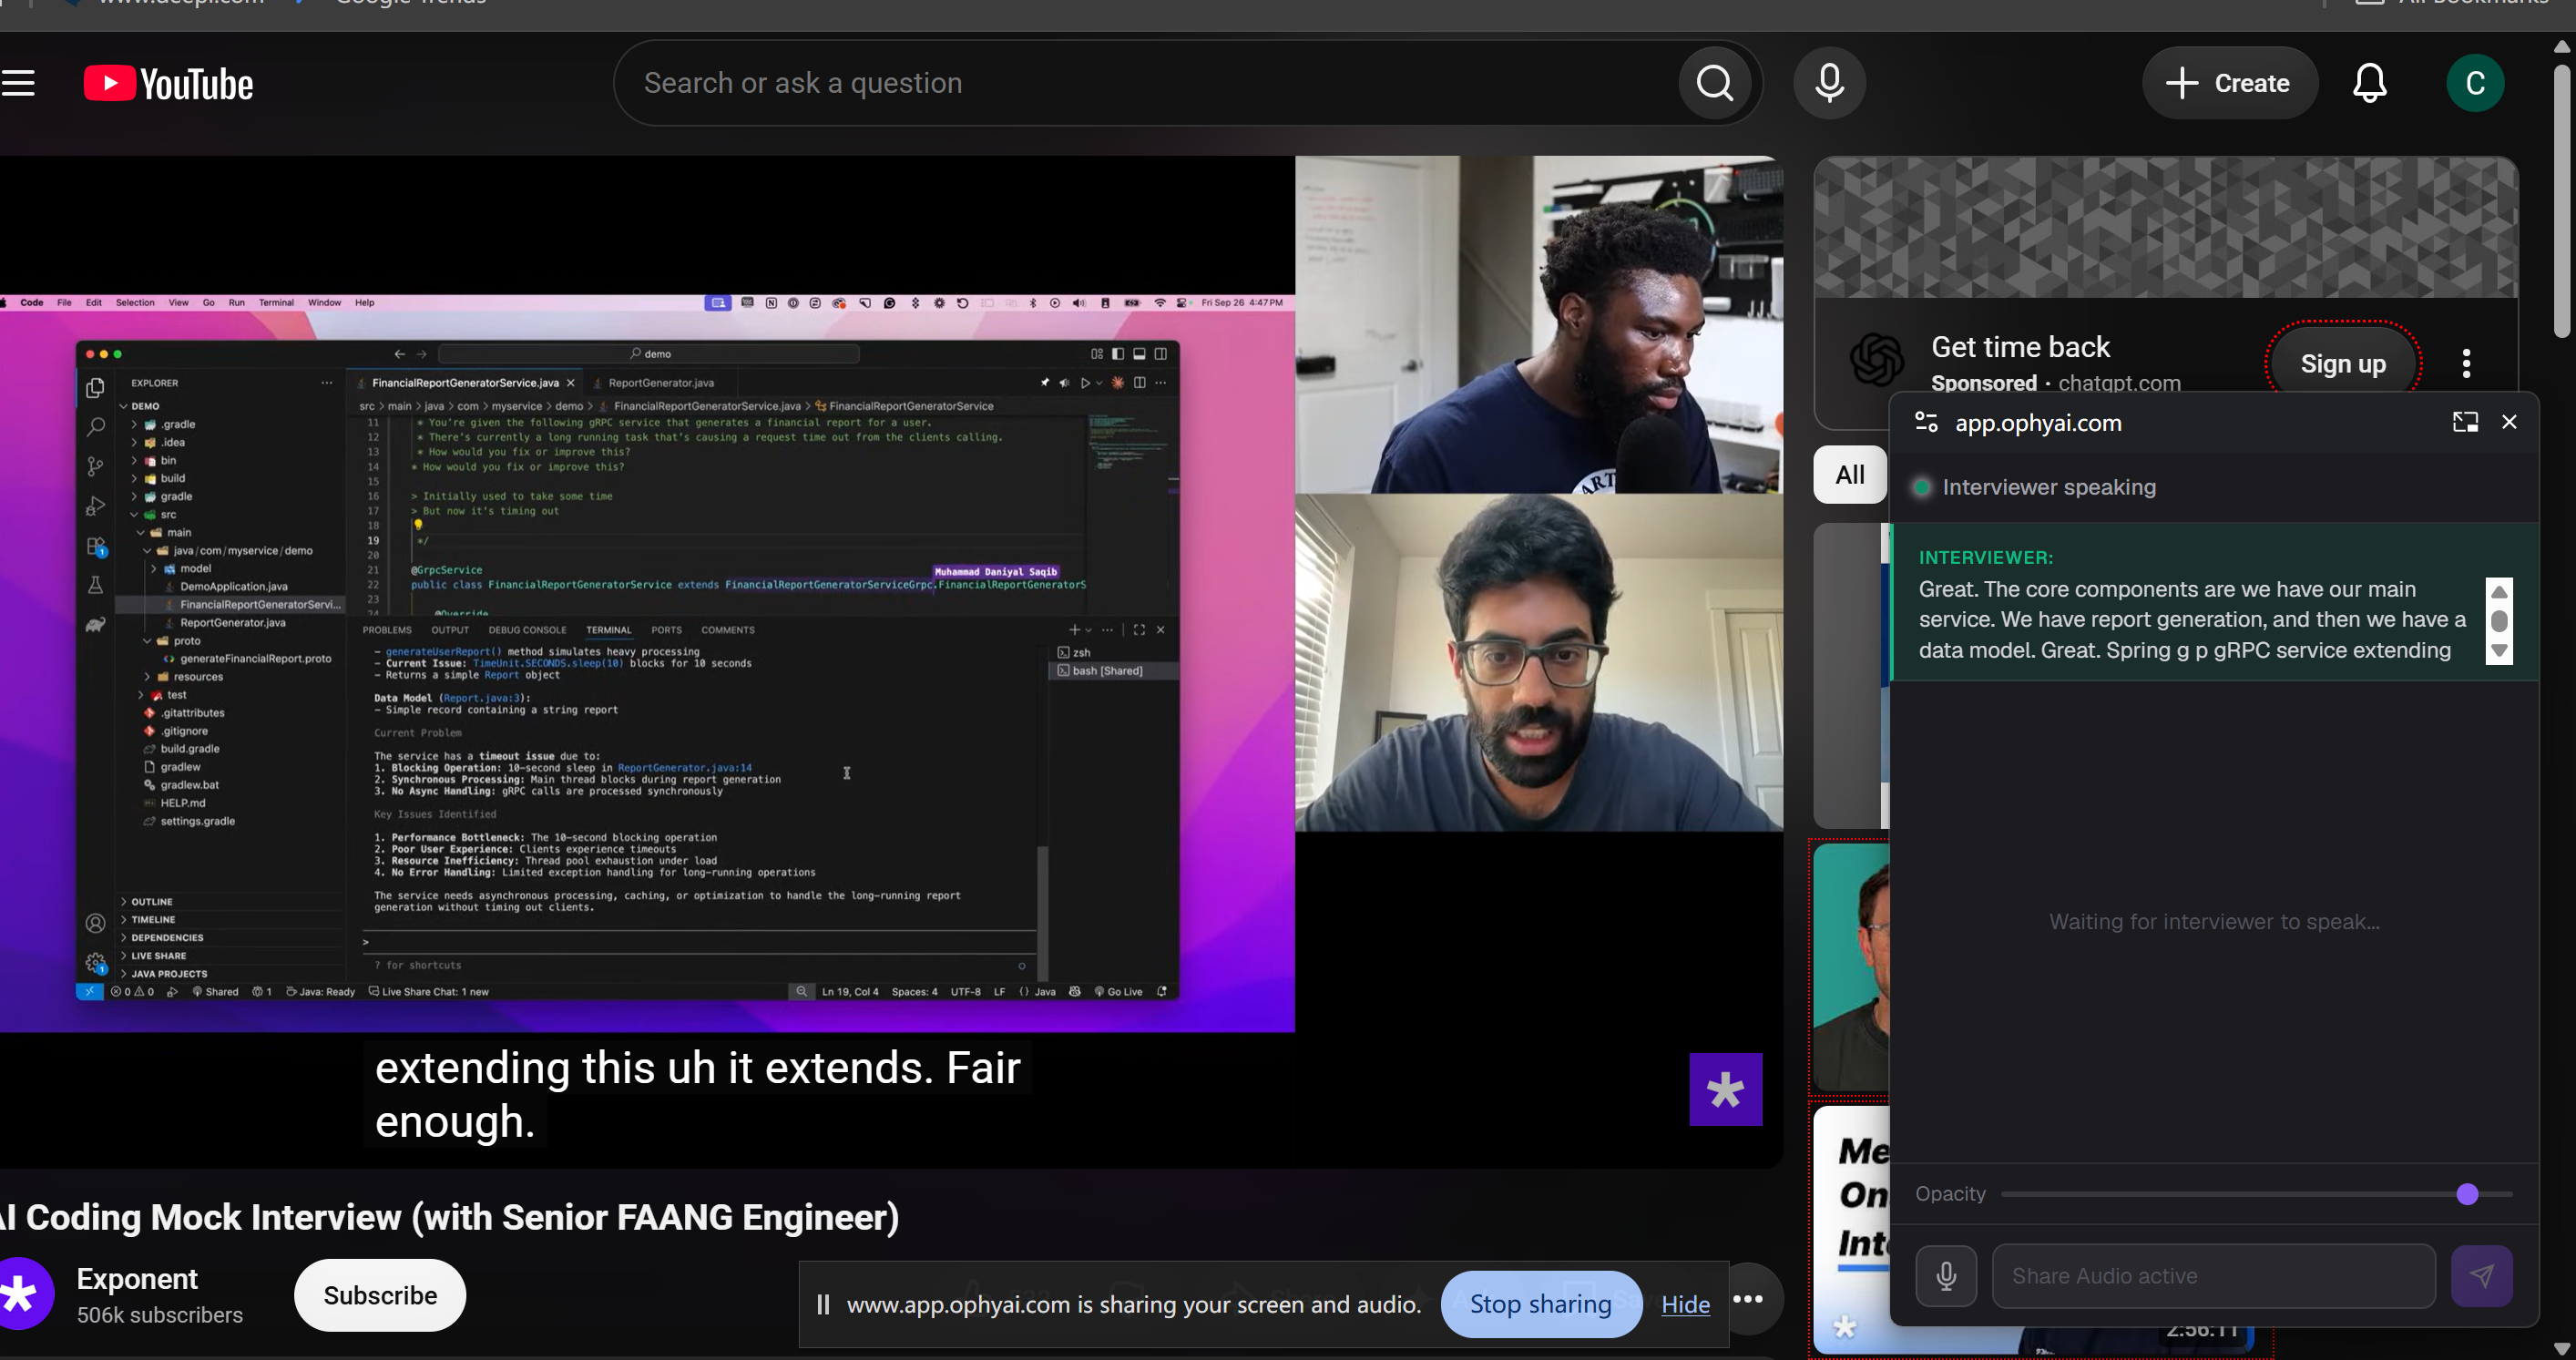The width and height of the screenshot is (2576, 1360).
Task: Open VS Code Search view in the video
Action: (x=95, y=427)
